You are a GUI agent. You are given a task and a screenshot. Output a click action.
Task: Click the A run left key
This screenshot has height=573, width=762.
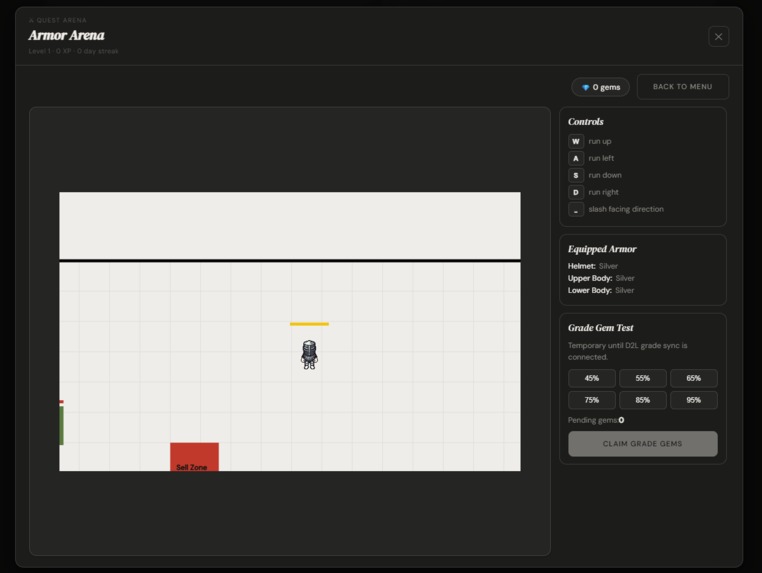pos(576,158)
